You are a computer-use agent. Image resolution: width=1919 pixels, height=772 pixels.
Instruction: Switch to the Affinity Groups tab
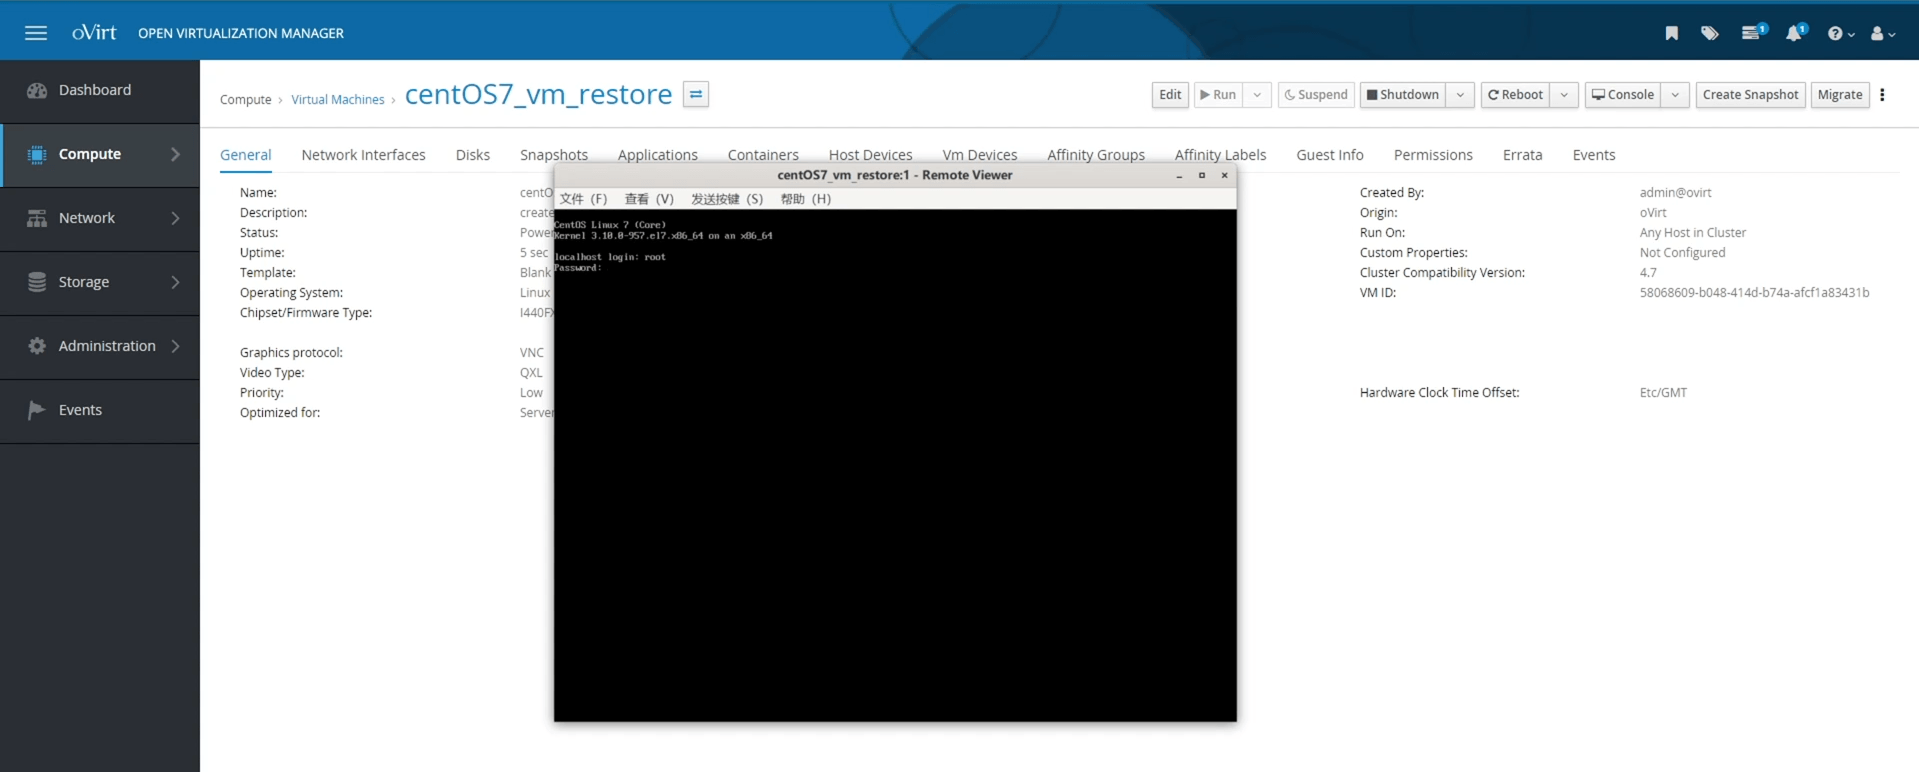[x=1096, y=155]
